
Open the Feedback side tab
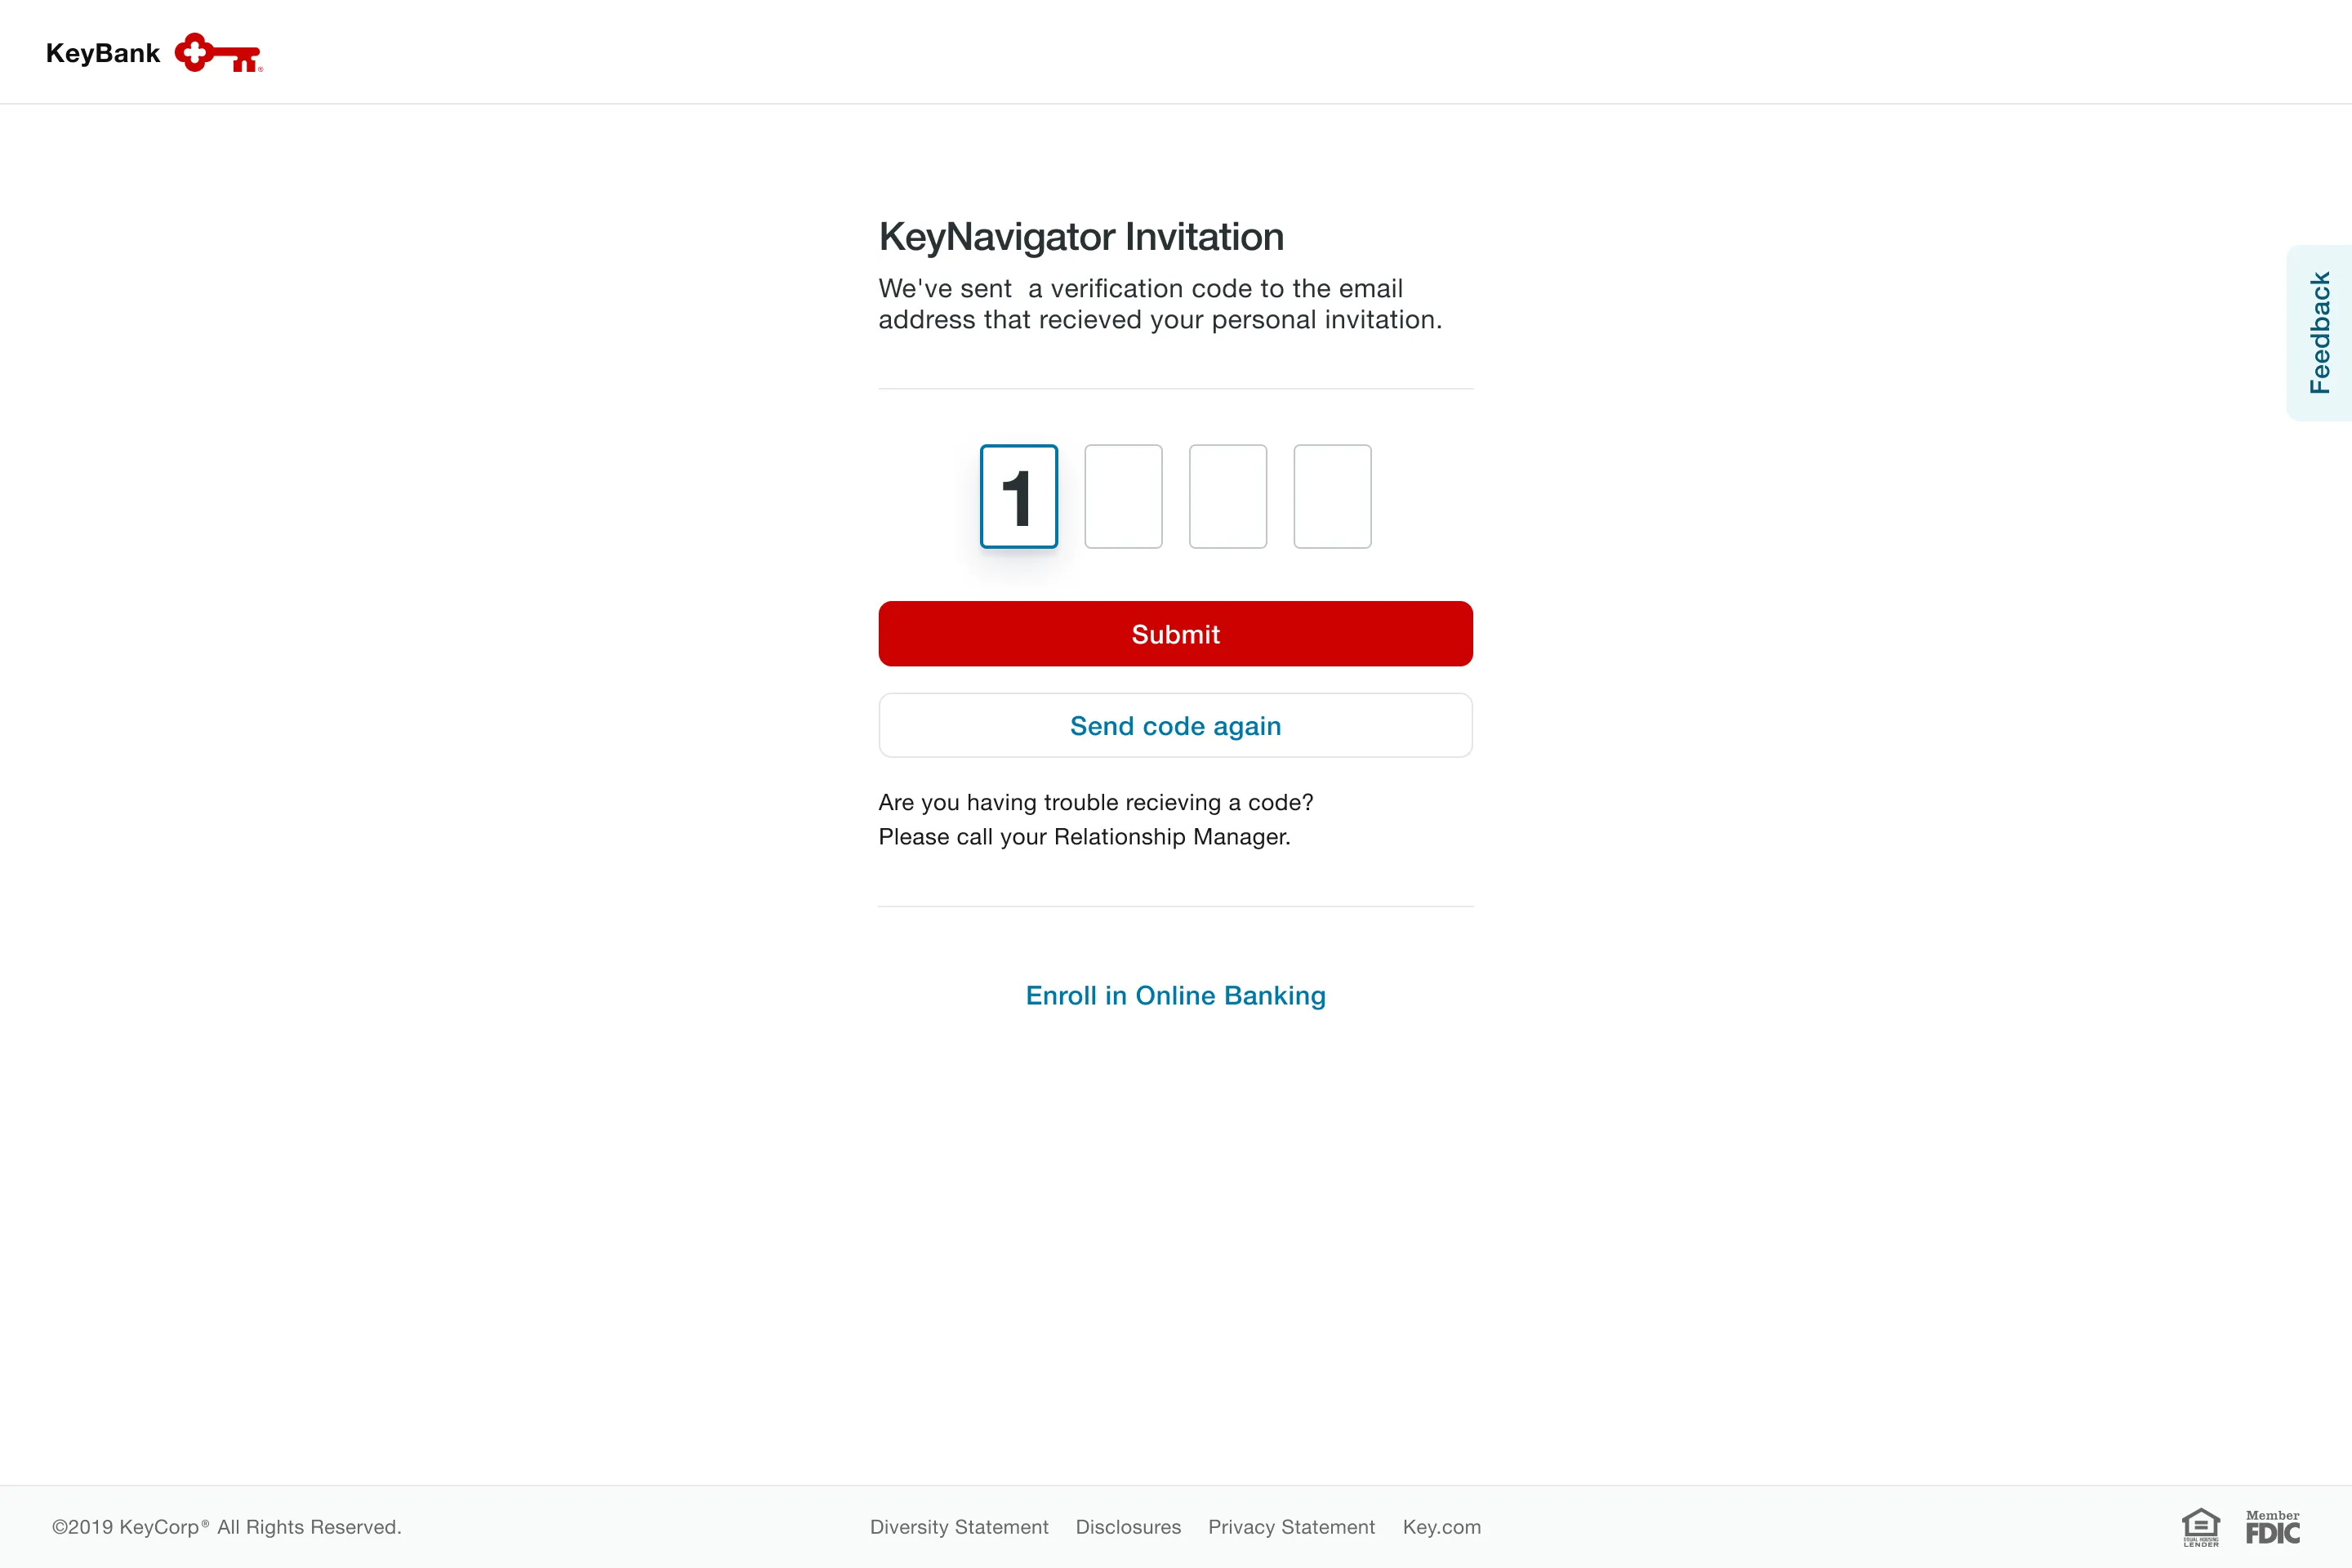point(2319,332)
